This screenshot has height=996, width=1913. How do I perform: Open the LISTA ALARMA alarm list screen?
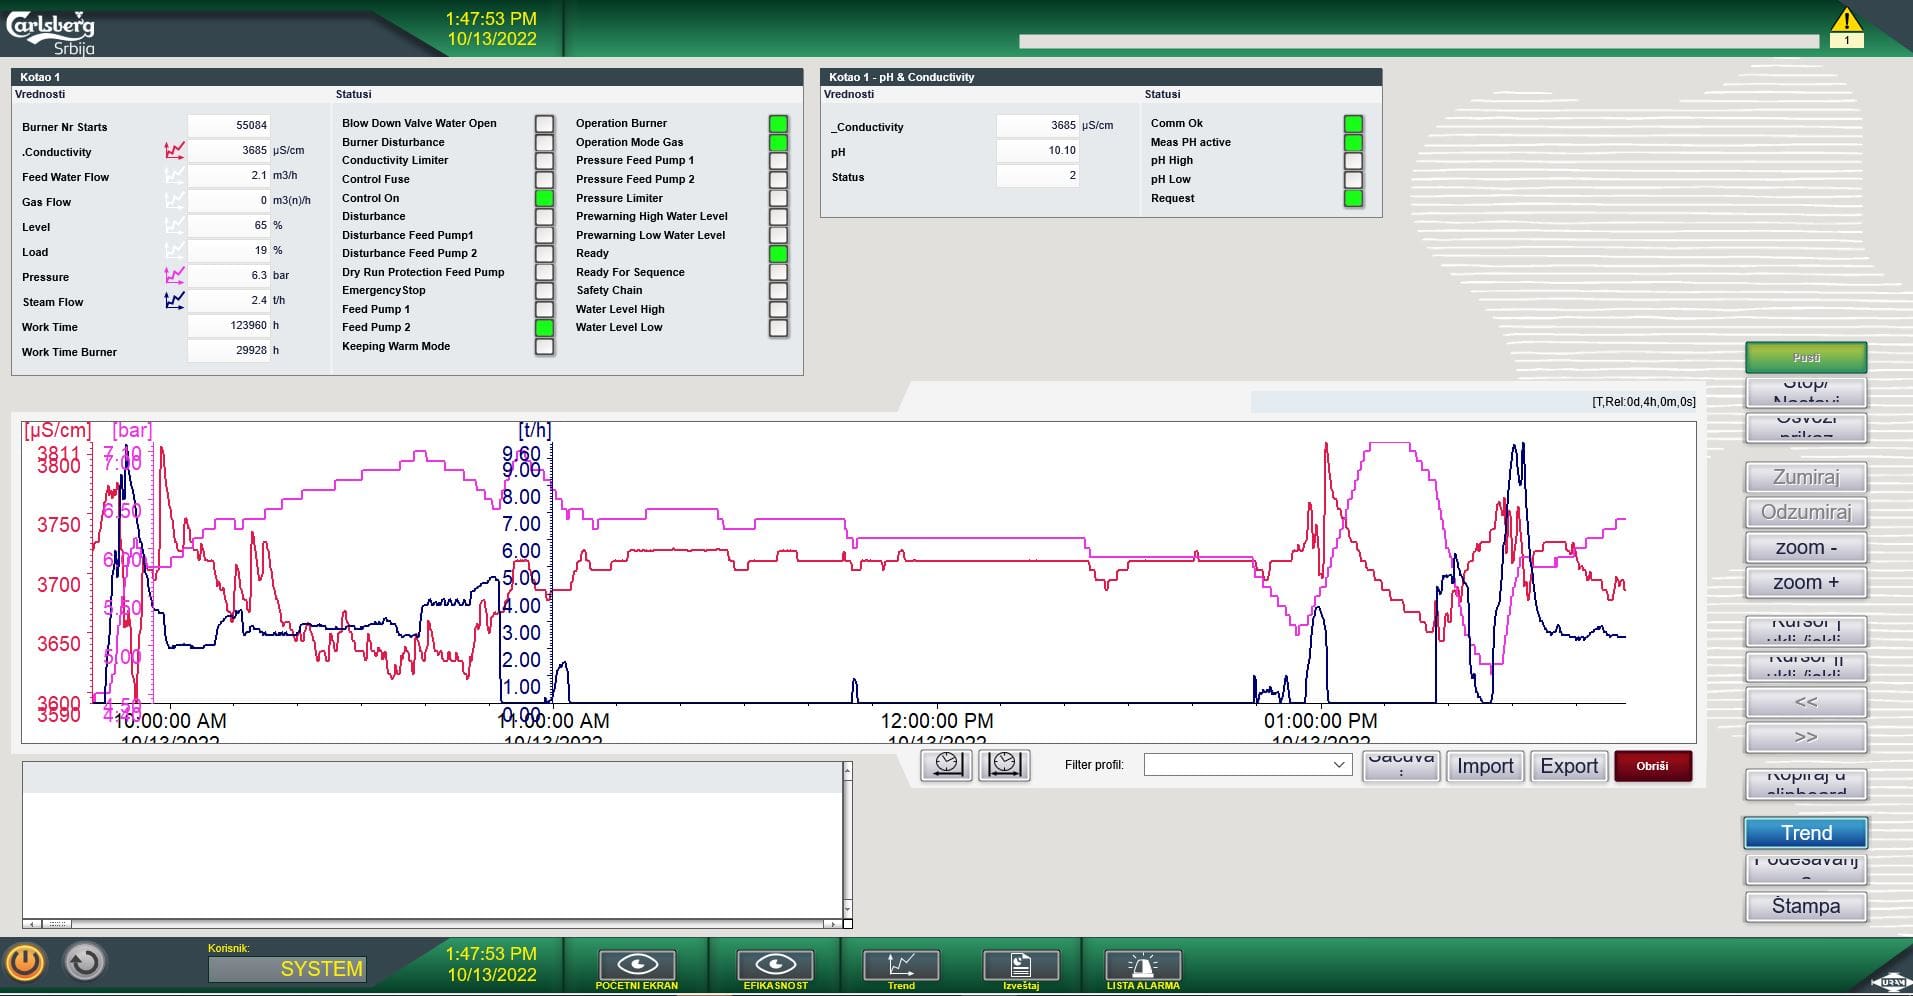(x=1141, y=965)
